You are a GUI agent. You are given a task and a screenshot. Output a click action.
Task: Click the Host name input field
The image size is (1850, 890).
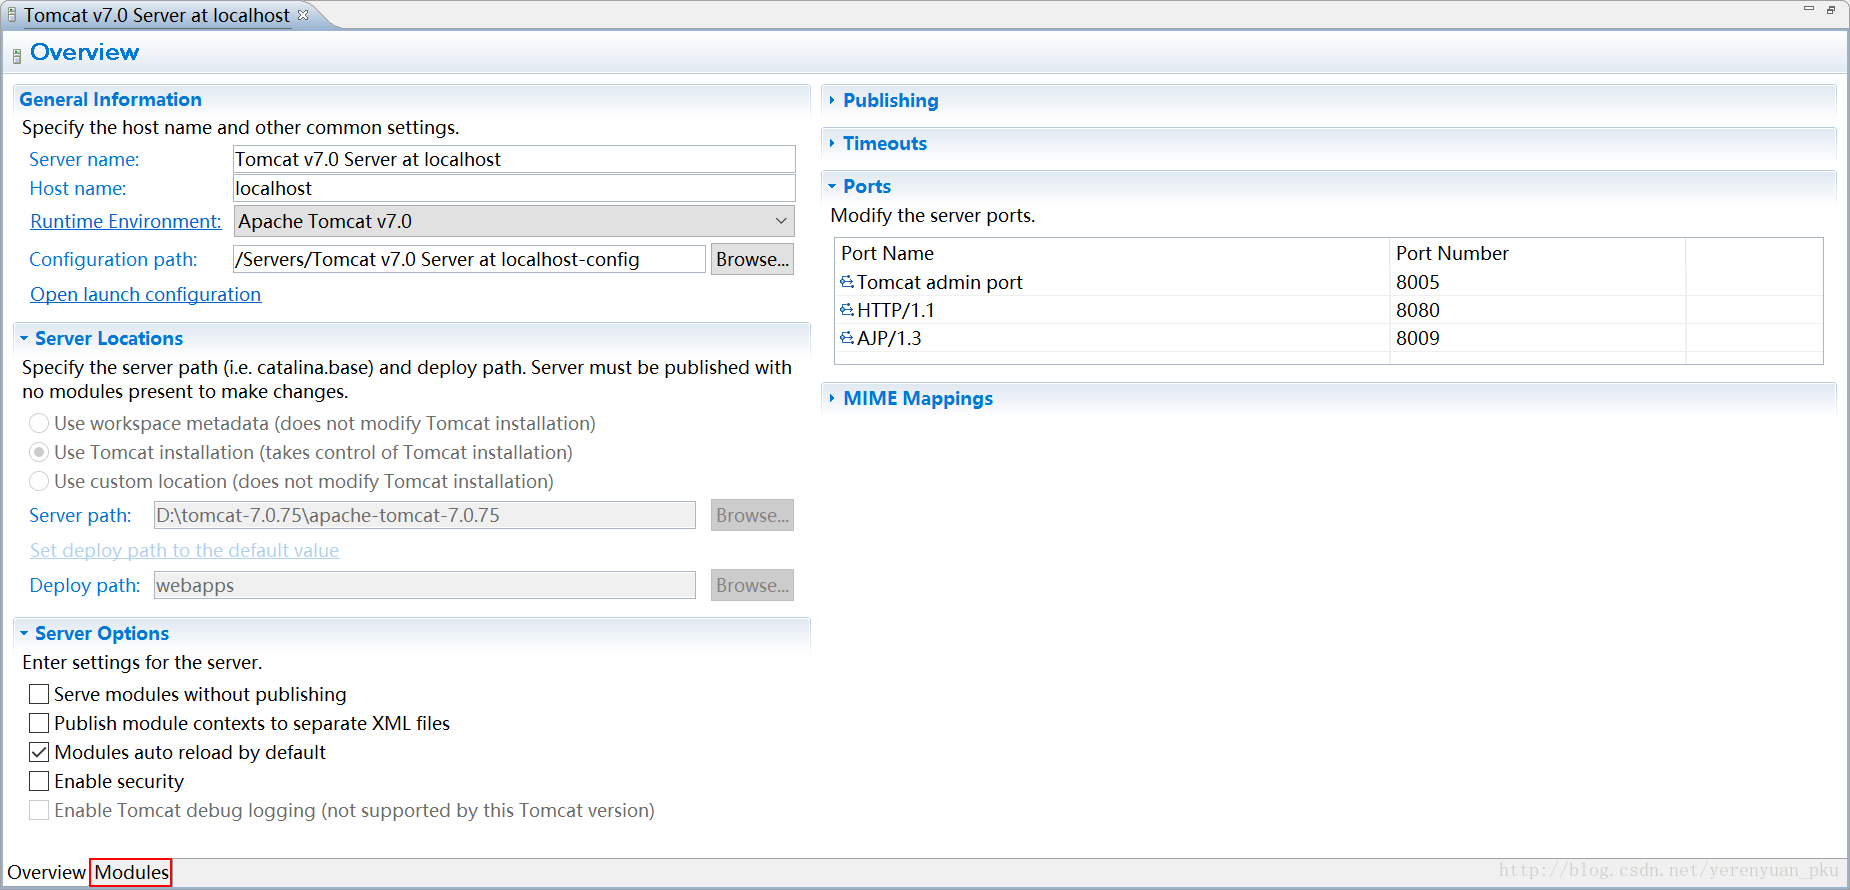514,188
